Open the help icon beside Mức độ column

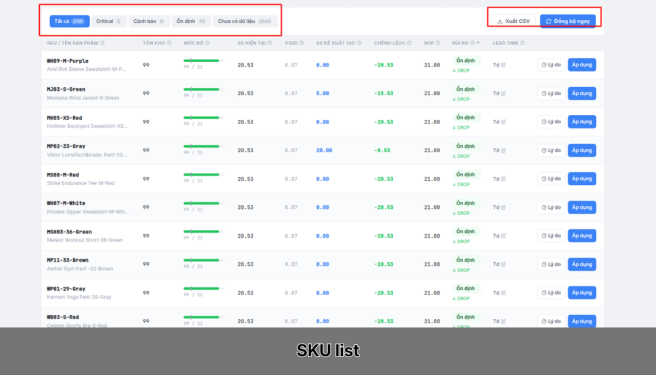coord(208,43)
